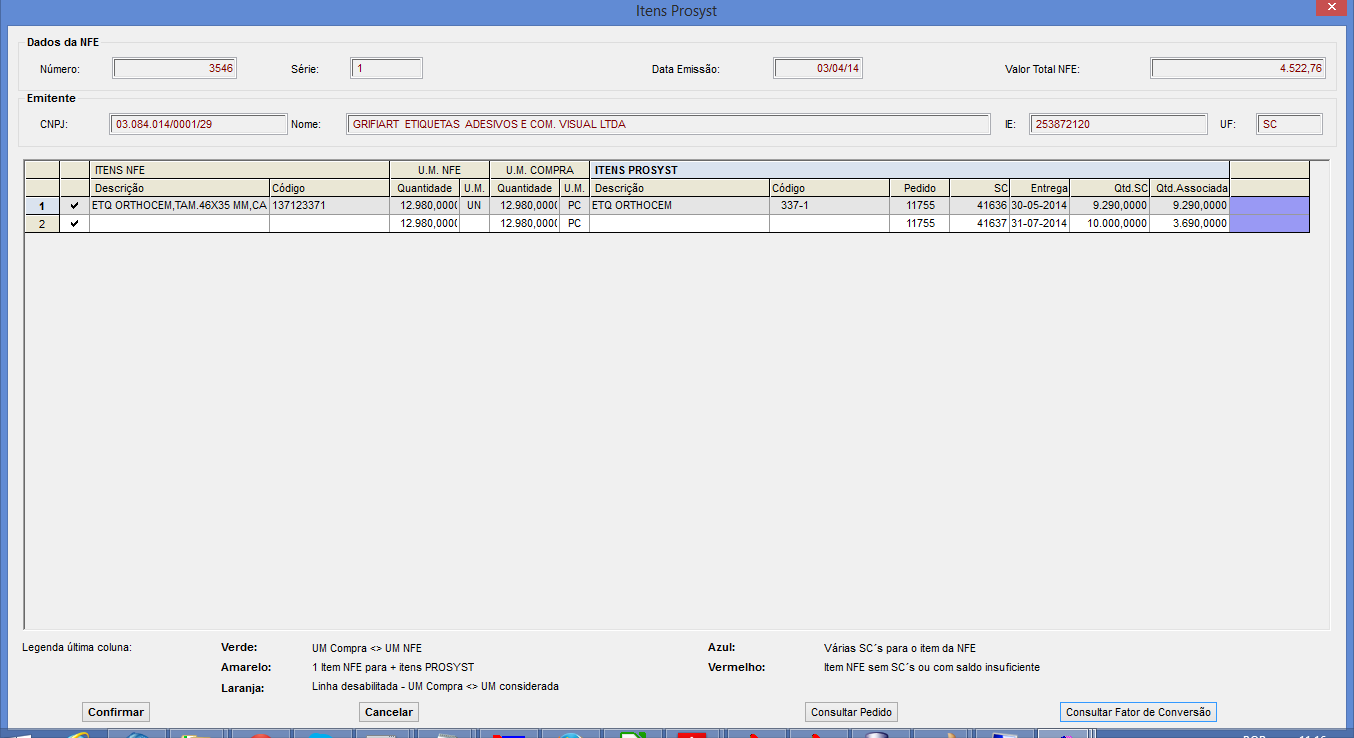Click the Cancelar button
1354x738 pixels.
click(389, 712)
